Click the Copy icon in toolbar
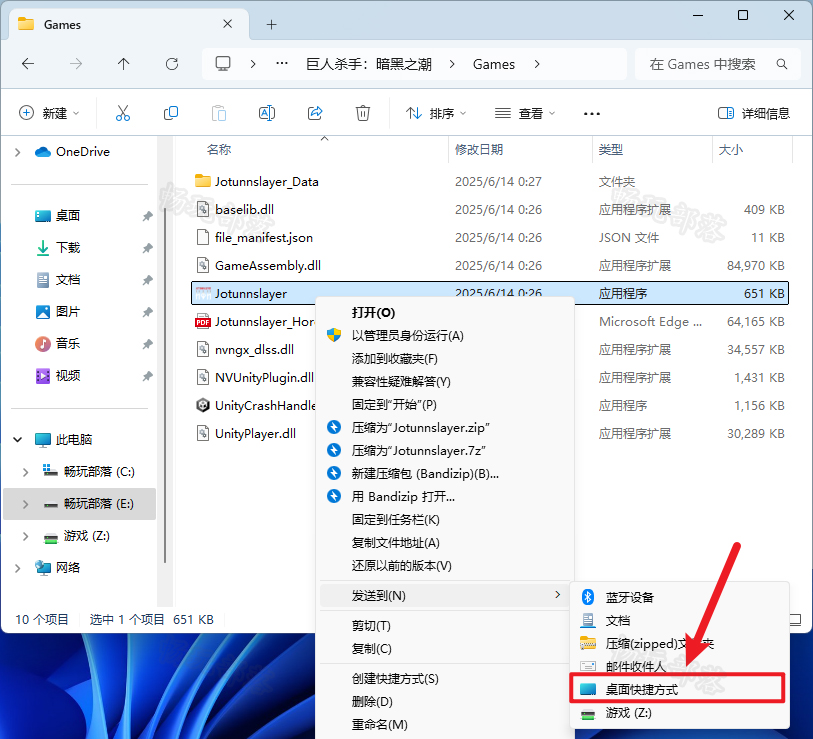The image size is (813, 739). click(x=171, y=113)
